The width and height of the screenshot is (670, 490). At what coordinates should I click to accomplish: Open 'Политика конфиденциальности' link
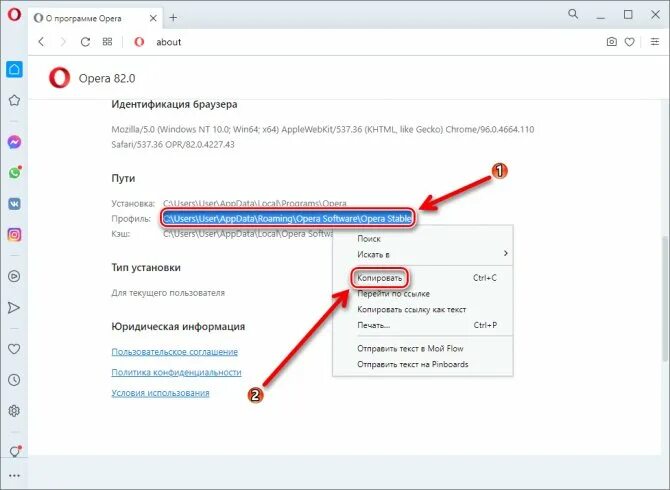tap(176, 372)
